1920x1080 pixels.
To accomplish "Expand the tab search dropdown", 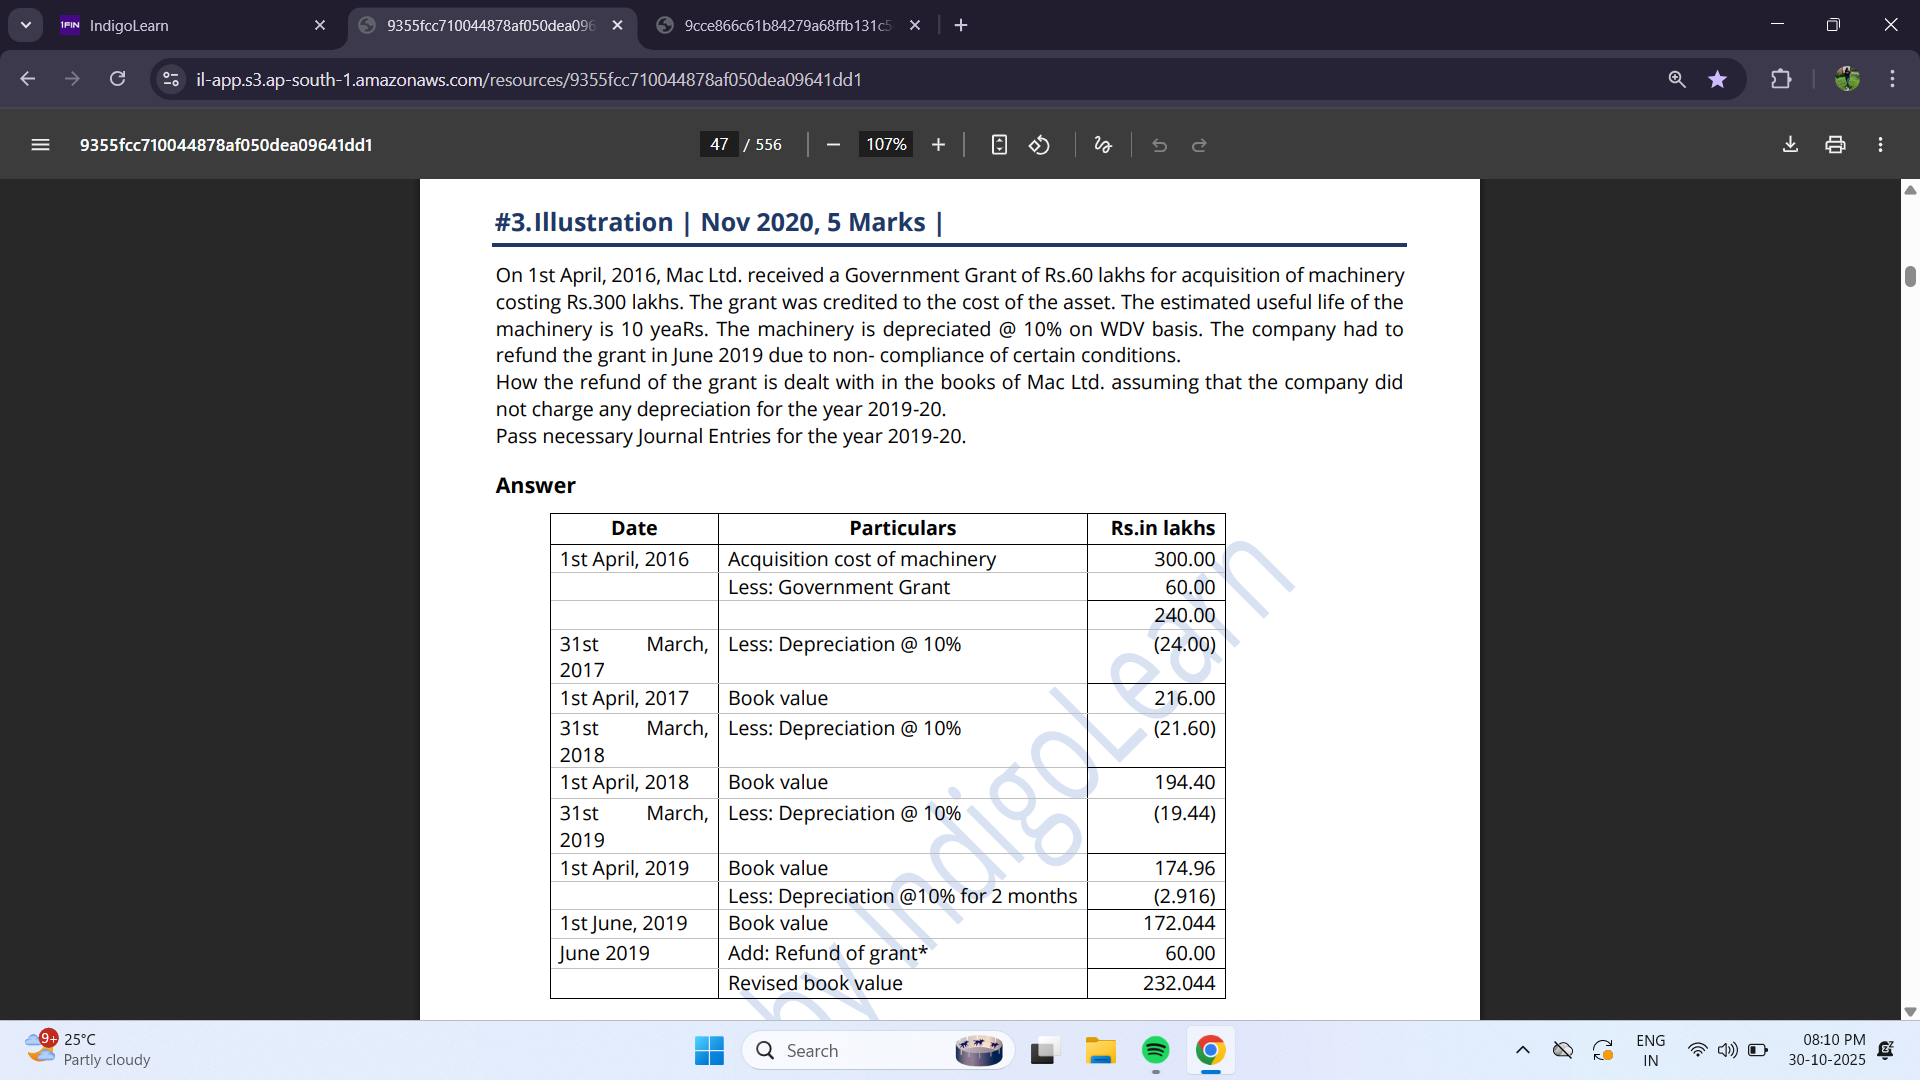I will point(25,25).
